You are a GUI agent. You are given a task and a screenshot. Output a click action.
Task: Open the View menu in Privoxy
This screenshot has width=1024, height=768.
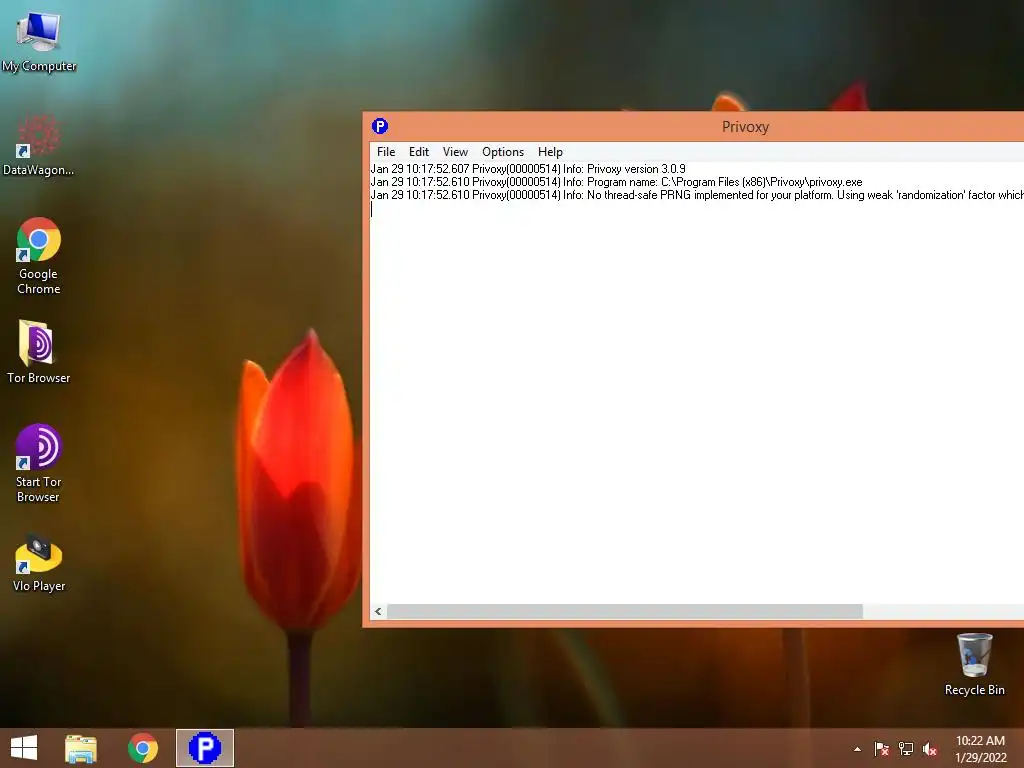455,152
